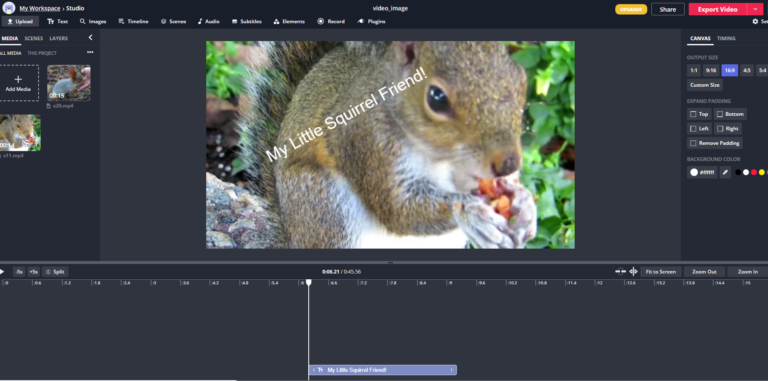Click the split-at-playhead icon near Fit to Screen

(x=633, y=271)
